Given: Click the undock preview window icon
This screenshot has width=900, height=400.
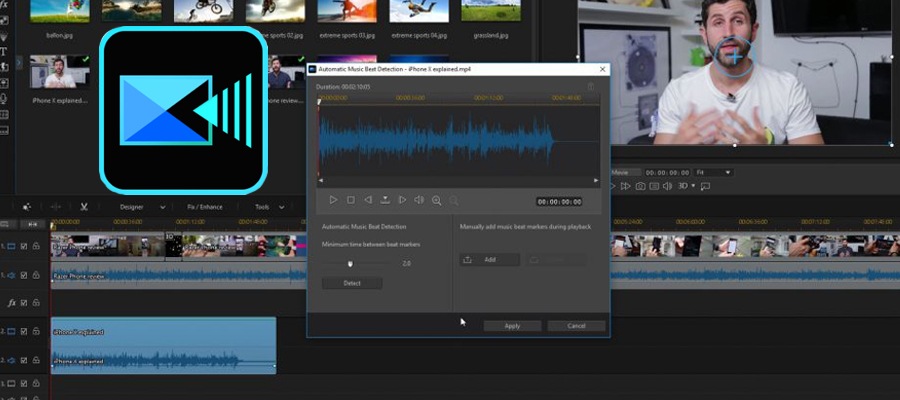Looking at the screenshot, I should point(705,186).
